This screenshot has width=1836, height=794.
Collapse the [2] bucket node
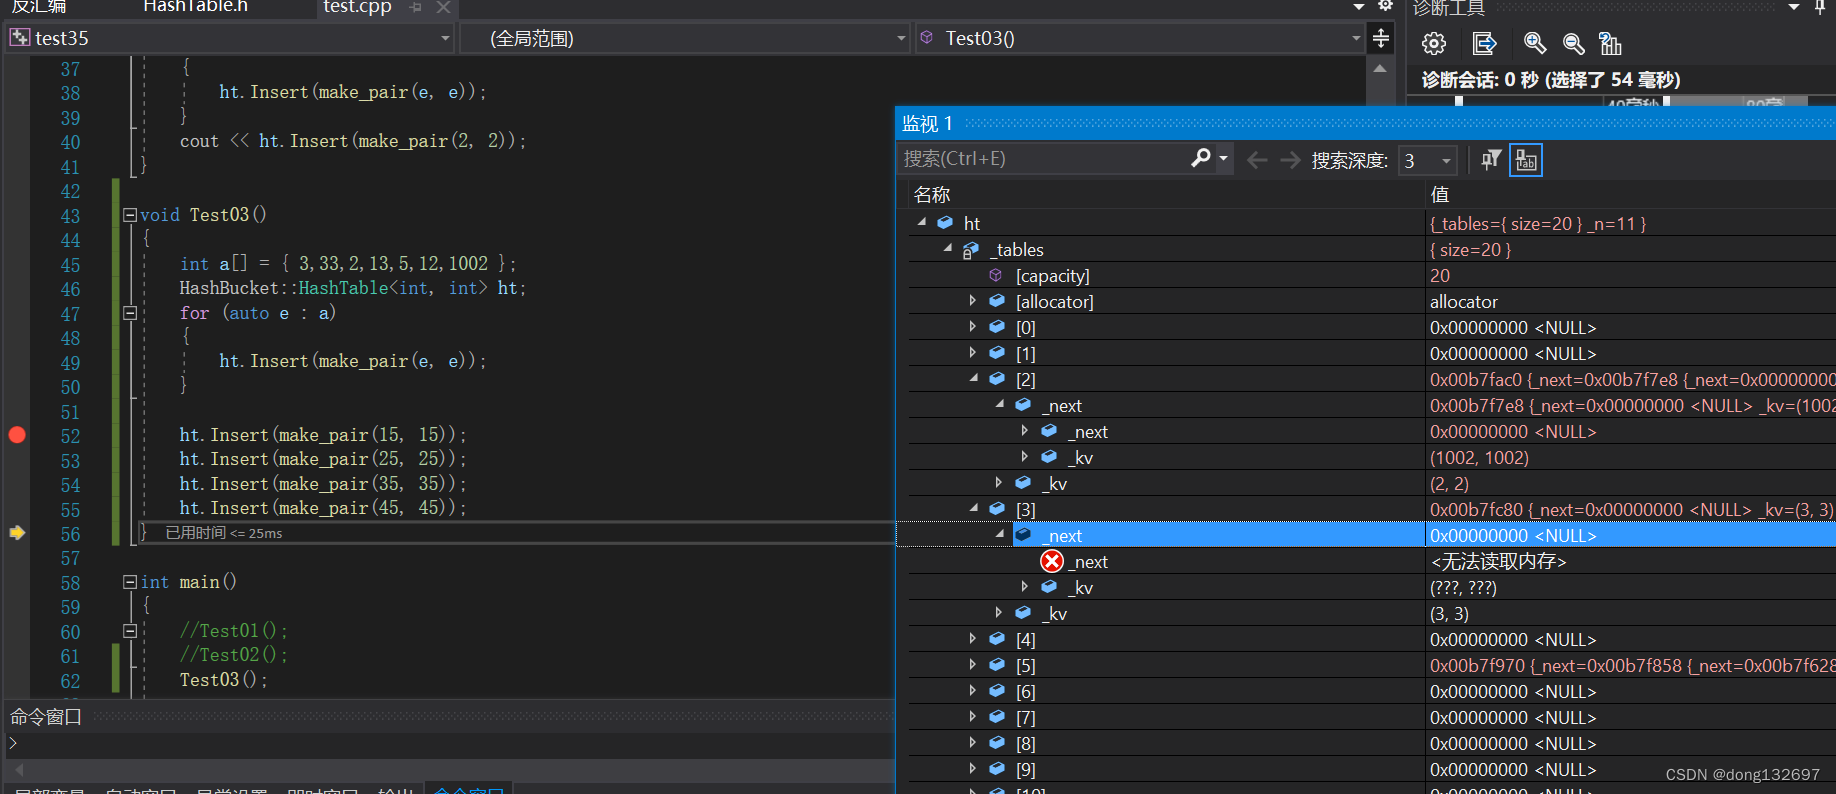pos(974,378)
